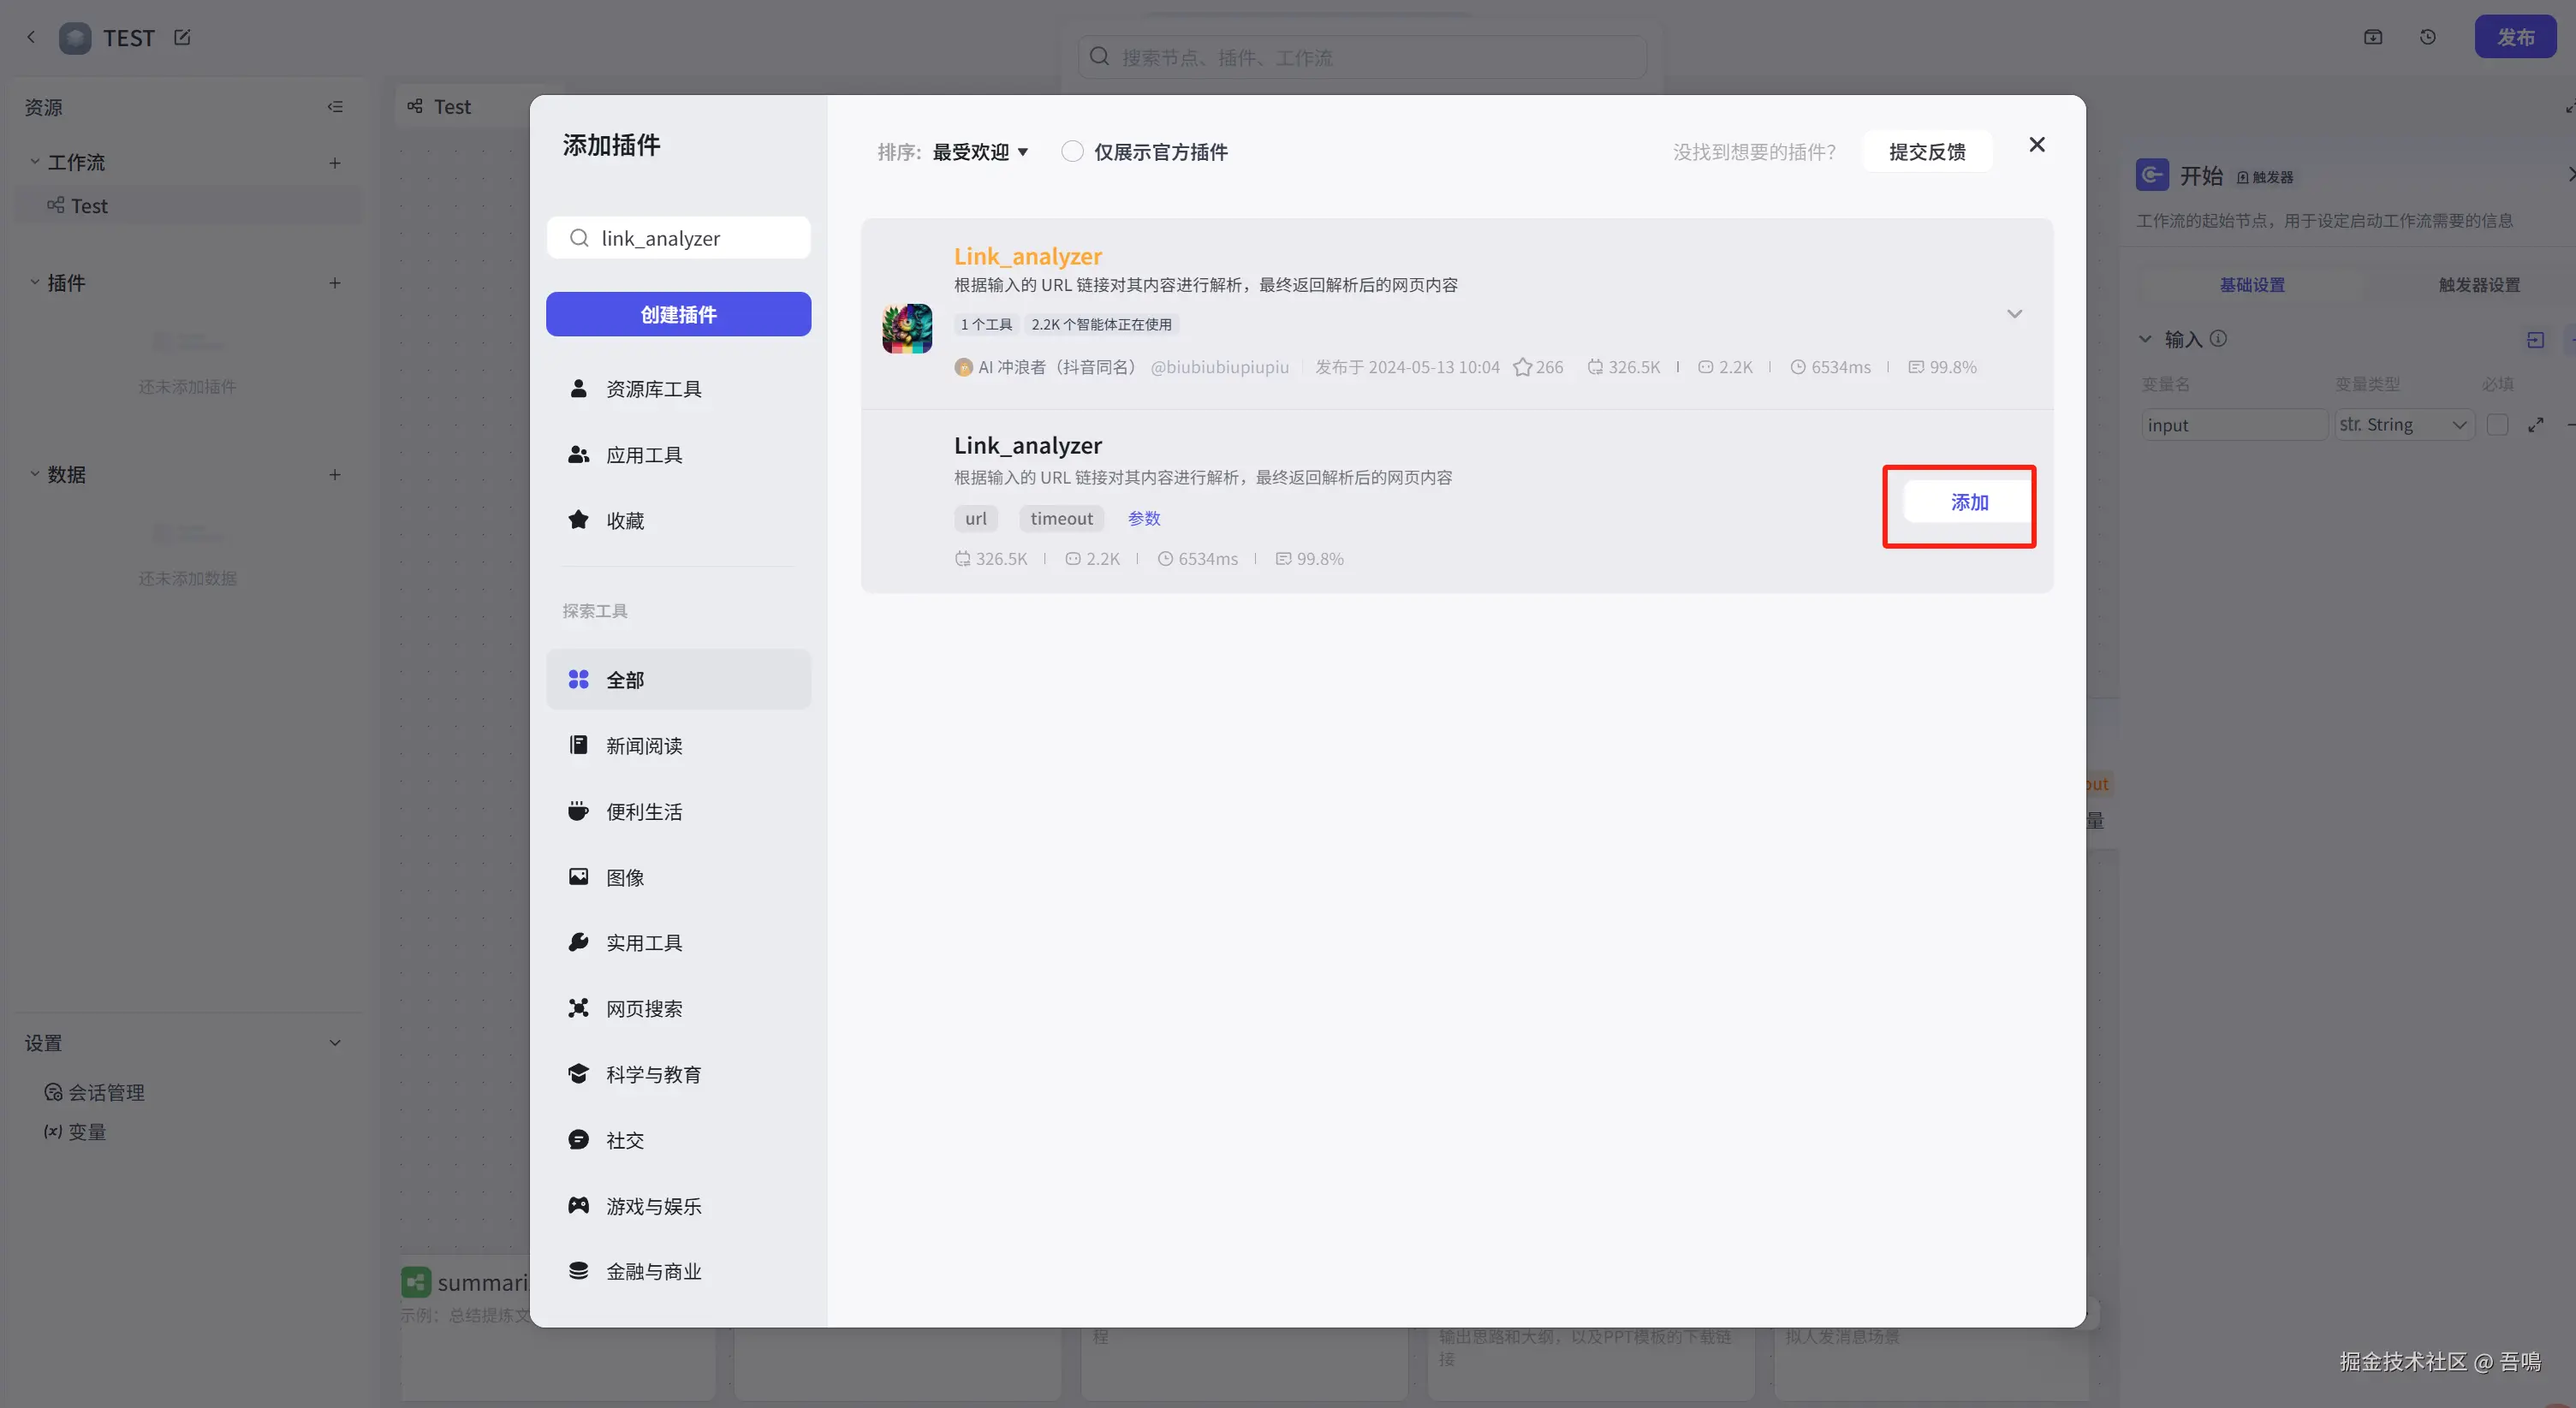Open the history clock icon in header
This screenshot has width=2576, height=1408.
point(2427,37)
